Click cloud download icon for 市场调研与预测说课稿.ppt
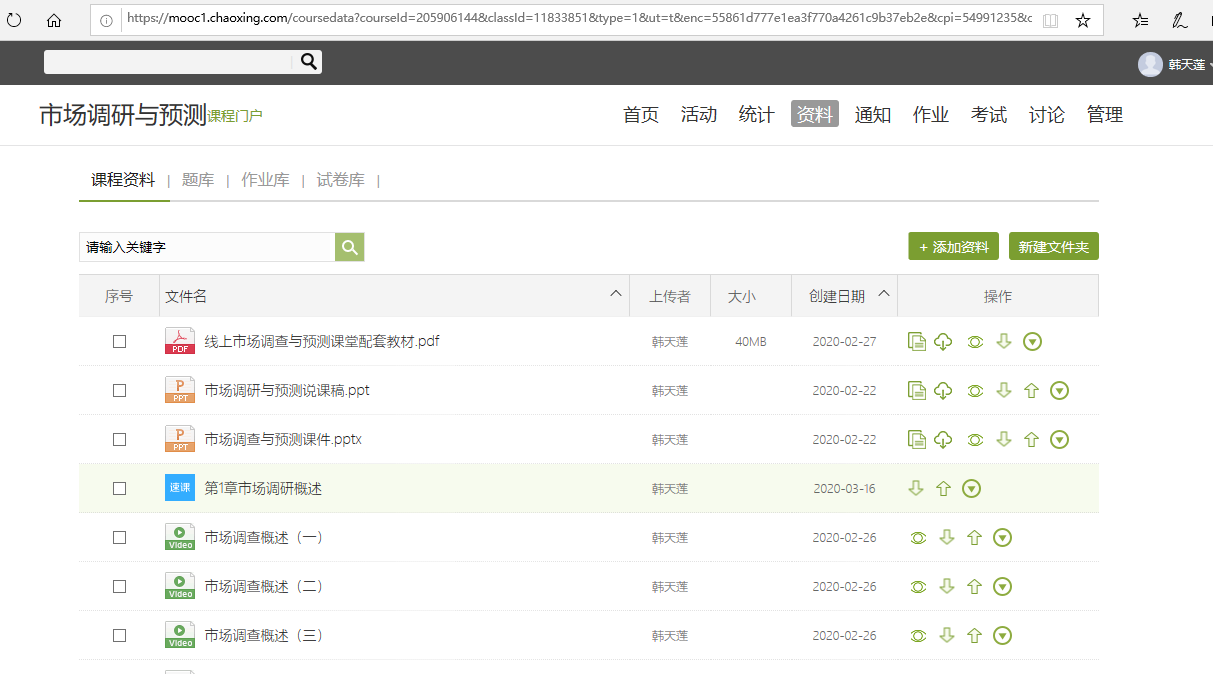The image size is (1213, 674). coord(942,391)
